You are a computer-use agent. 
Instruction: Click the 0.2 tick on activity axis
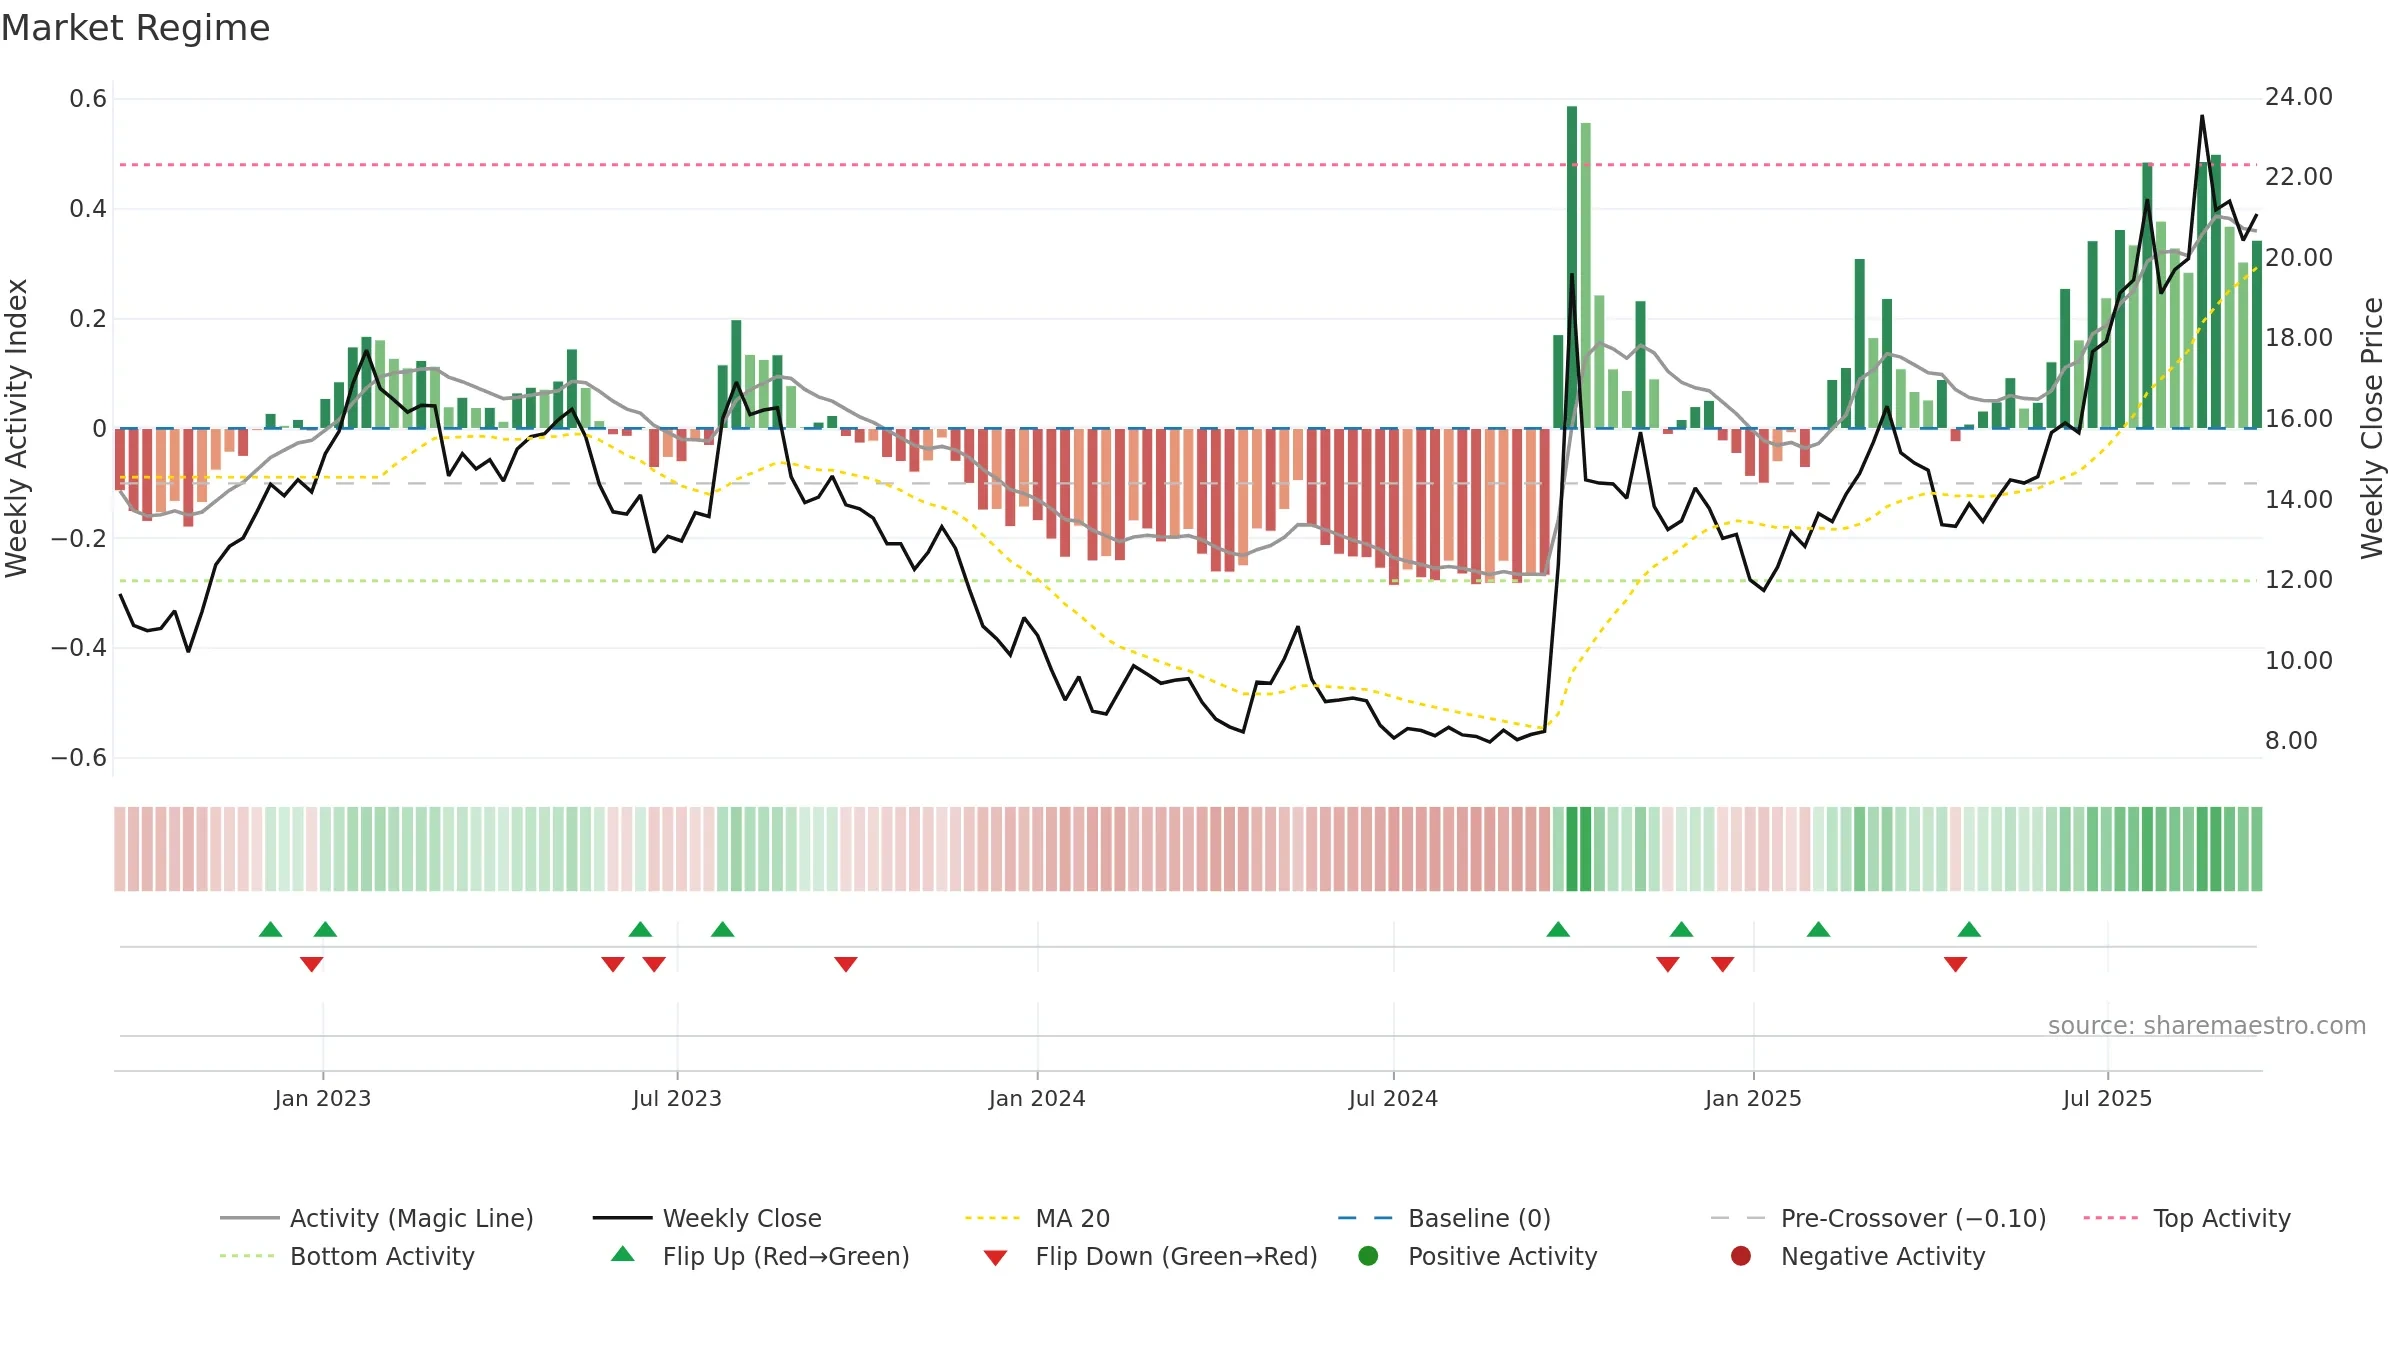pyautogui.click(x=88, y=319)
